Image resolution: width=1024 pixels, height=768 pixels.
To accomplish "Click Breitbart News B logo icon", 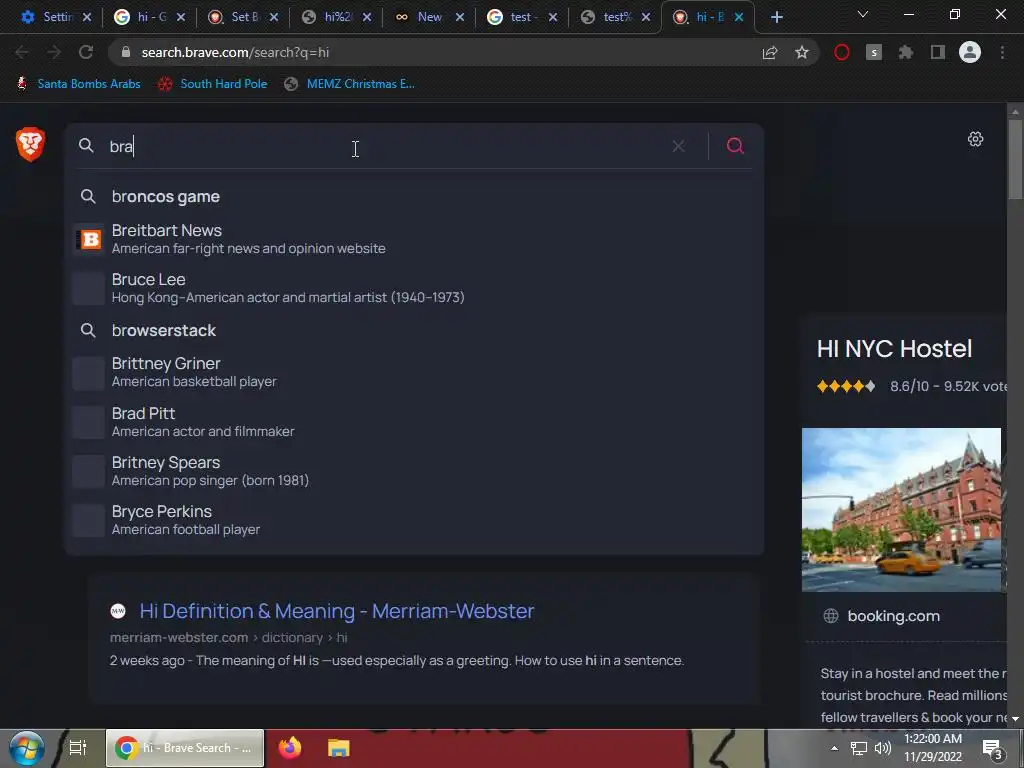I will (x=90, y=240).
